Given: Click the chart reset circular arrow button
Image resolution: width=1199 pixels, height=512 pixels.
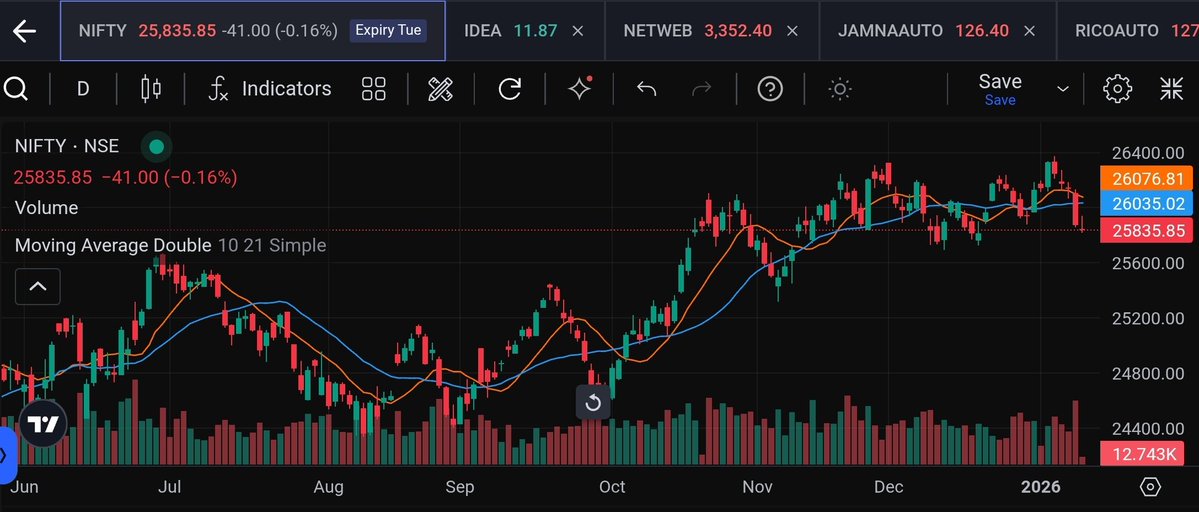Looking at the screenshot, I should [x=593, y=403].
